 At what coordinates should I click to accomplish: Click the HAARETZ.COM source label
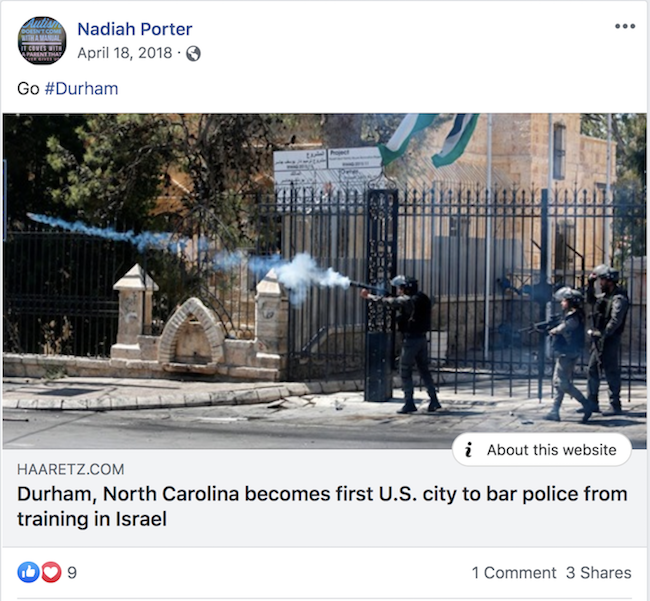point(70,469)
